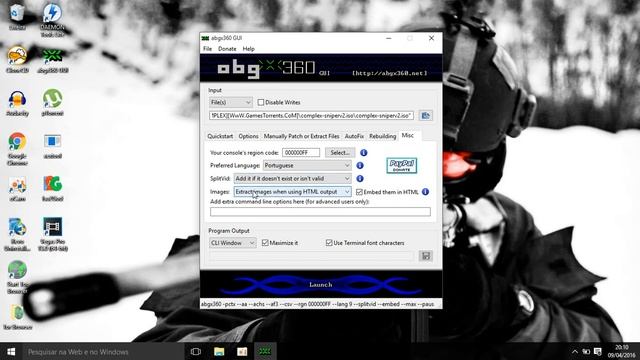The image size is (640, 360).
Task: Open the File menu
Action: [x=207, y=49]
